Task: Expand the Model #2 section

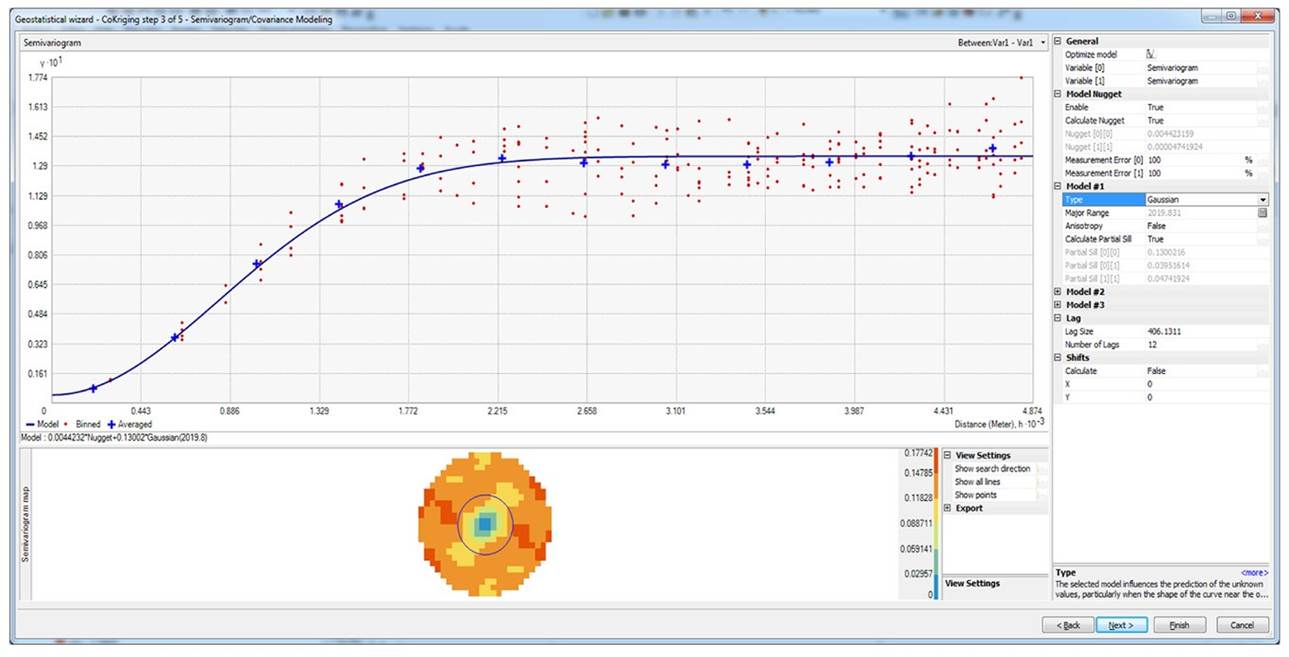Action: click(x=1058, y=292)
